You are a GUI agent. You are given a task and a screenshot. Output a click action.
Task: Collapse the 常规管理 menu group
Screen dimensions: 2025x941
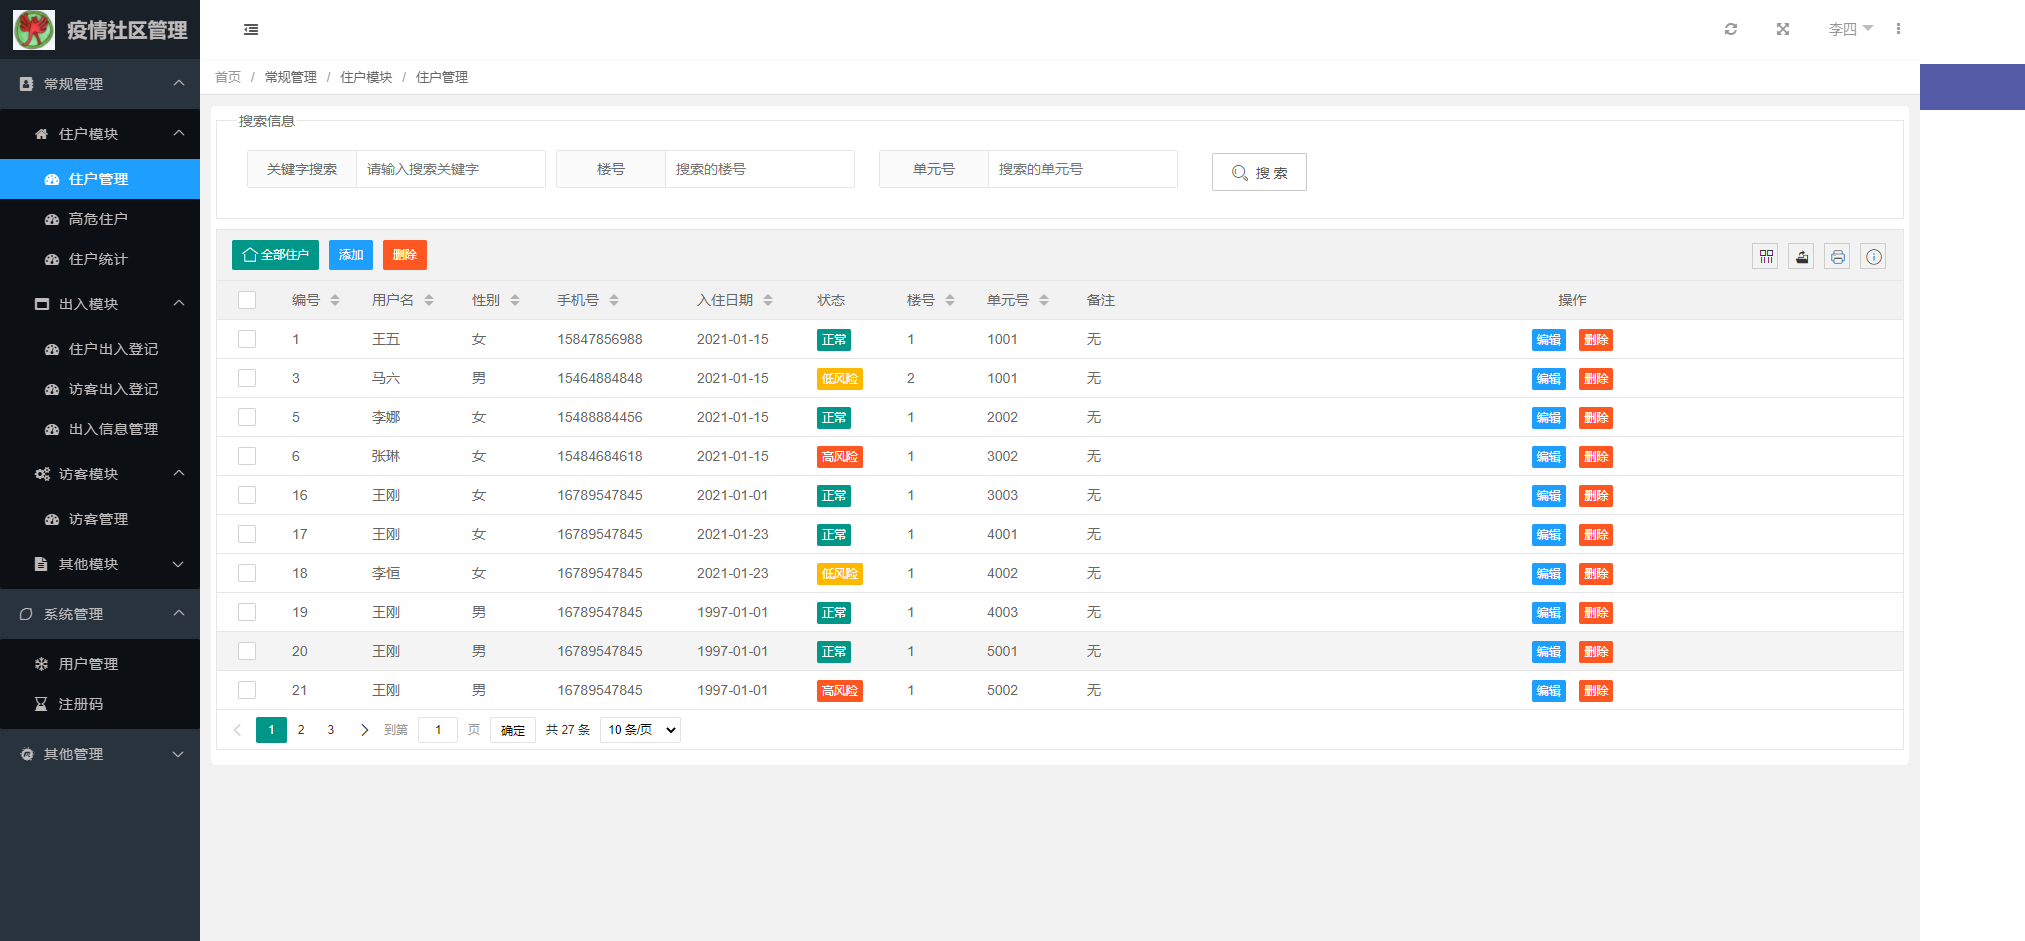coord(100,84)
